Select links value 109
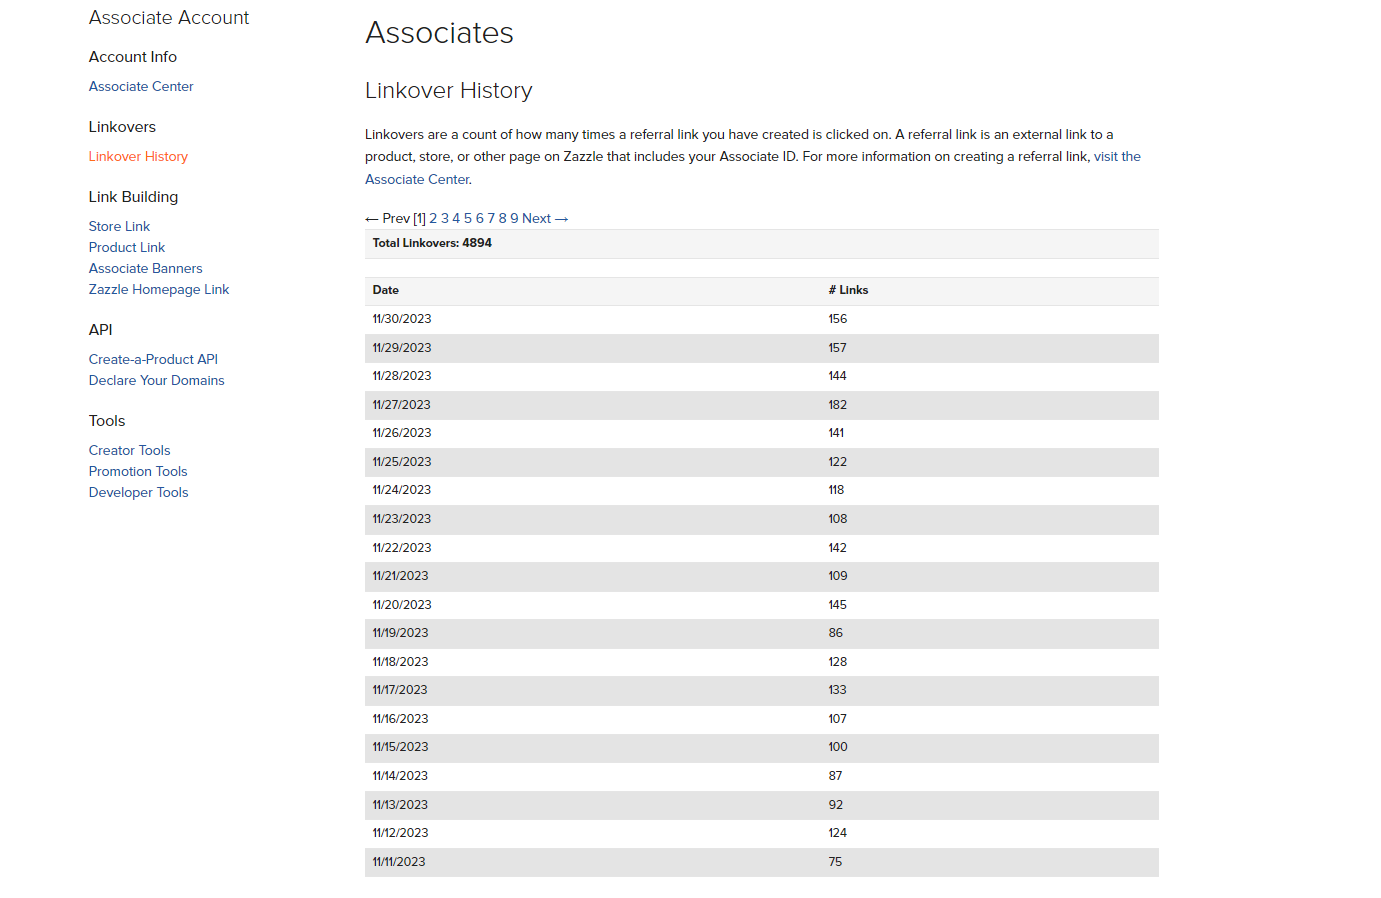The height and width of the screenshot is (898, 1381). click(837, 576)
